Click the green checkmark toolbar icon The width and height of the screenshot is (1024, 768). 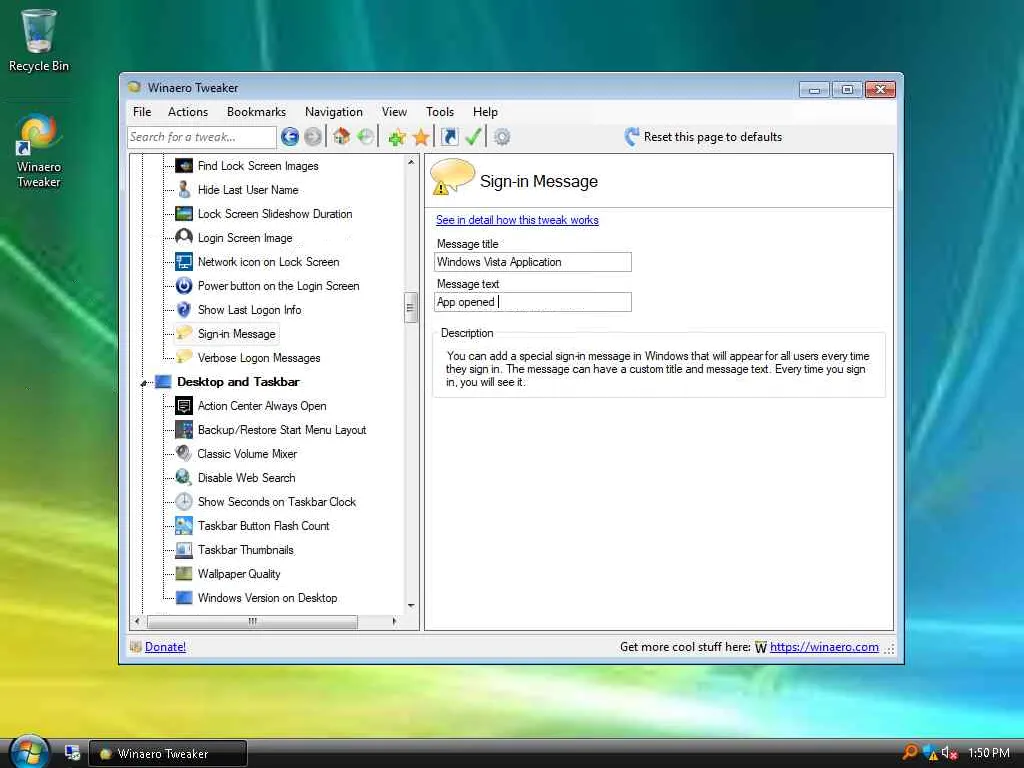473,136
